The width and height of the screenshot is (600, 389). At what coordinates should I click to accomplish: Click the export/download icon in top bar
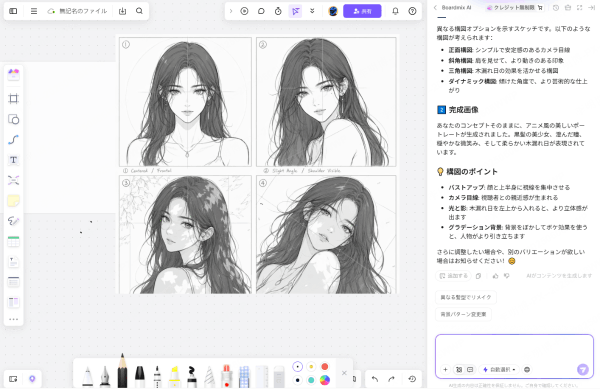click(122, 11)
